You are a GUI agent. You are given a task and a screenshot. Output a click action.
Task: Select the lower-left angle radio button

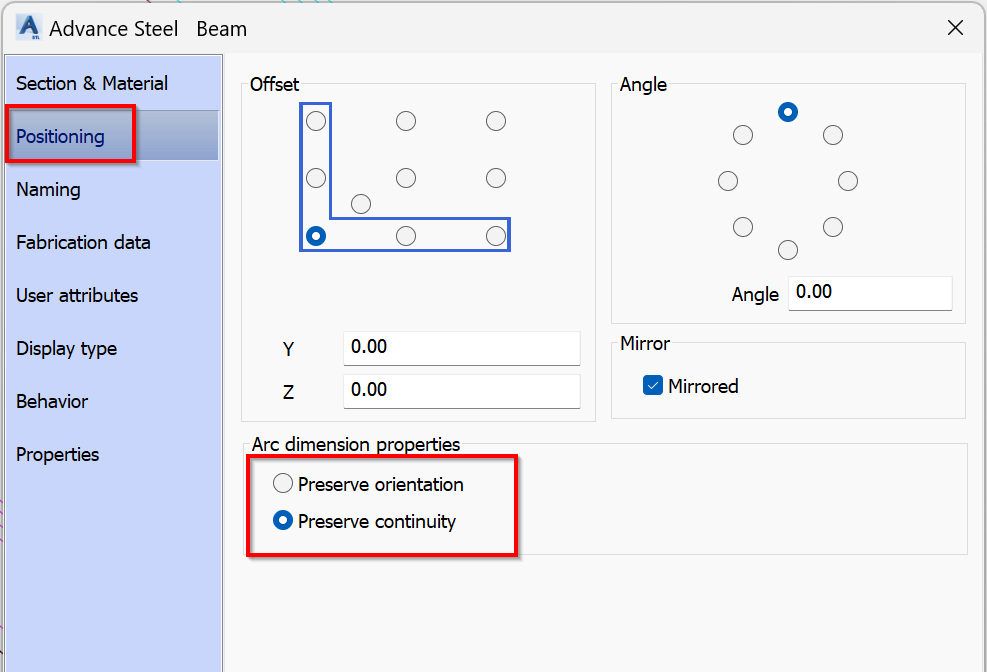743,227
